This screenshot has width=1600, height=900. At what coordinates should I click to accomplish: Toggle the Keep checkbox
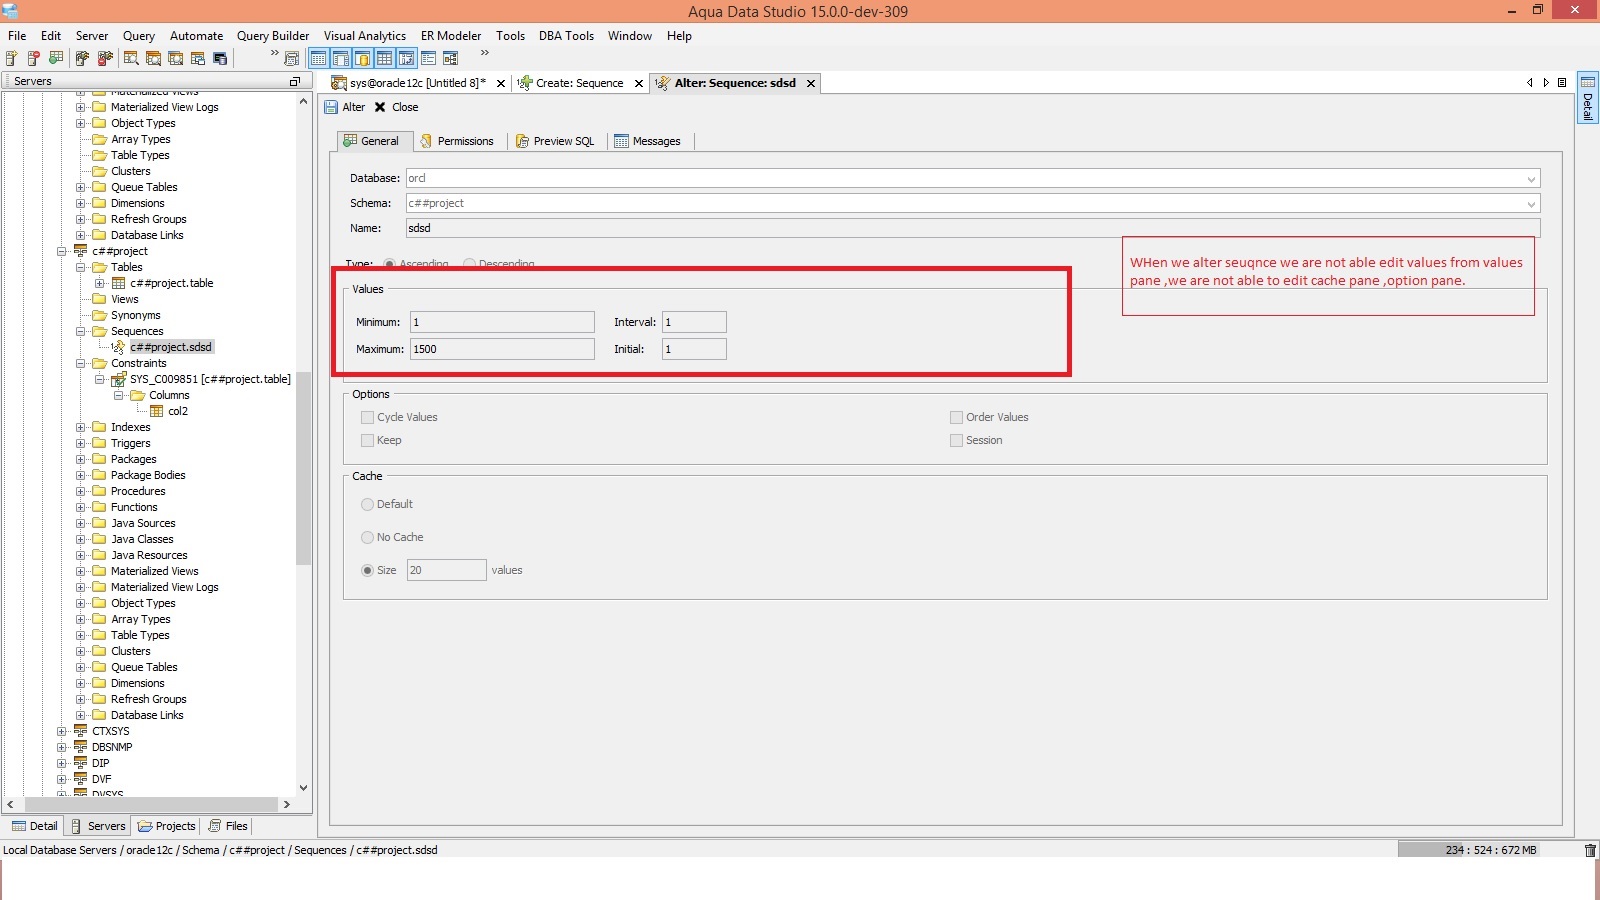(367, 440)
